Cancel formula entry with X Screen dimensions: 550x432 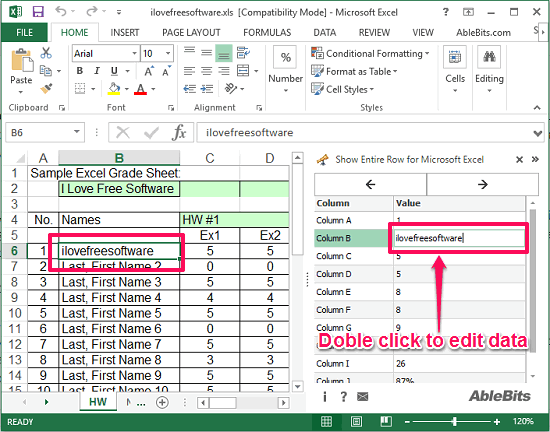pyautogui.click(x=123, y=133)
